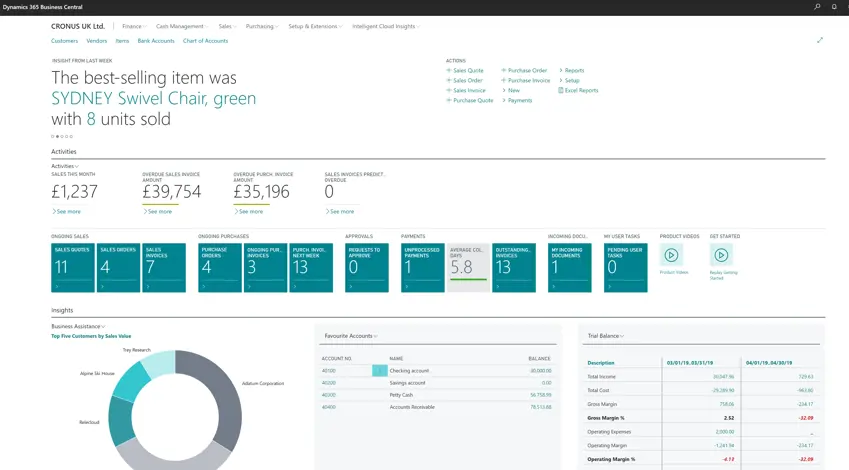Go to the Items page
849x470 pixels.
pyautogui.click(x=122, y=41)
